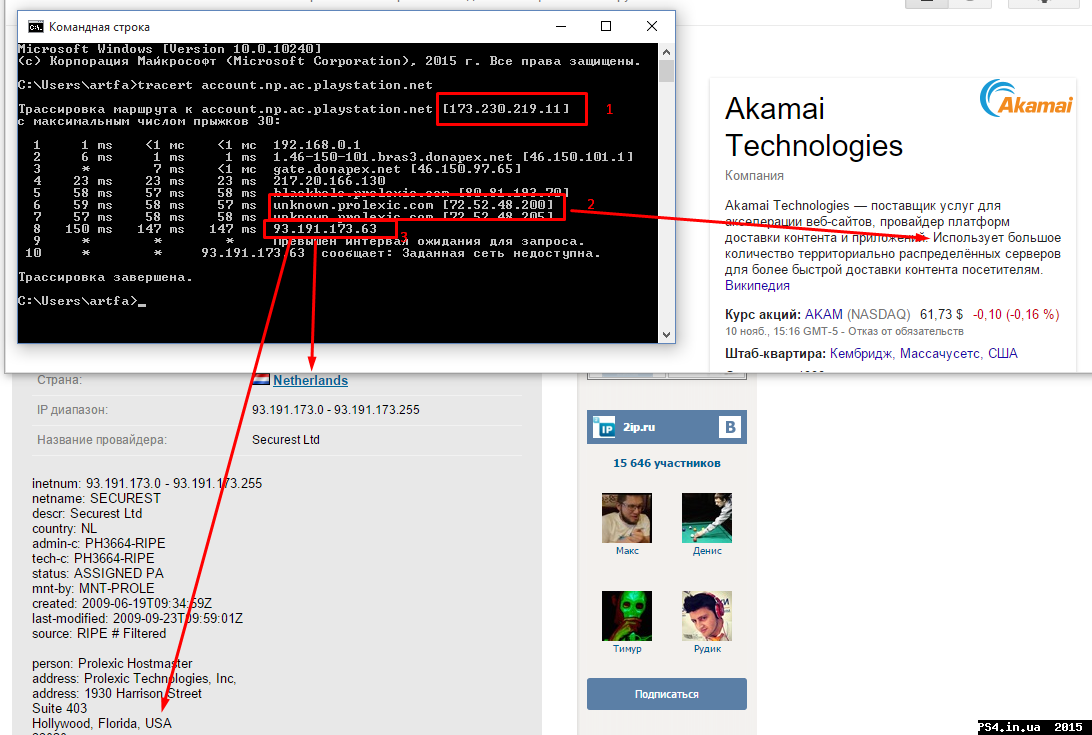The image size is (1092, 735).
Task: Click the inetnum: whois line
Action: coord(147,483)
